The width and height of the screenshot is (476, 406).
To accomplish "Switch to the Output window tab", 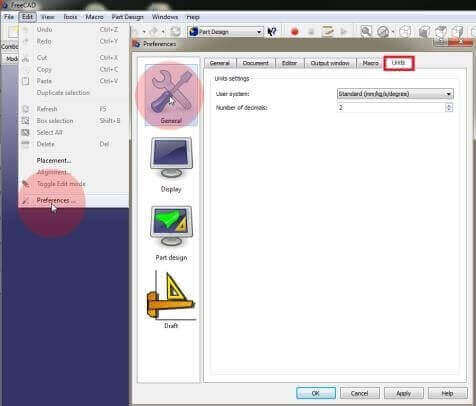I will pos(330,63).
